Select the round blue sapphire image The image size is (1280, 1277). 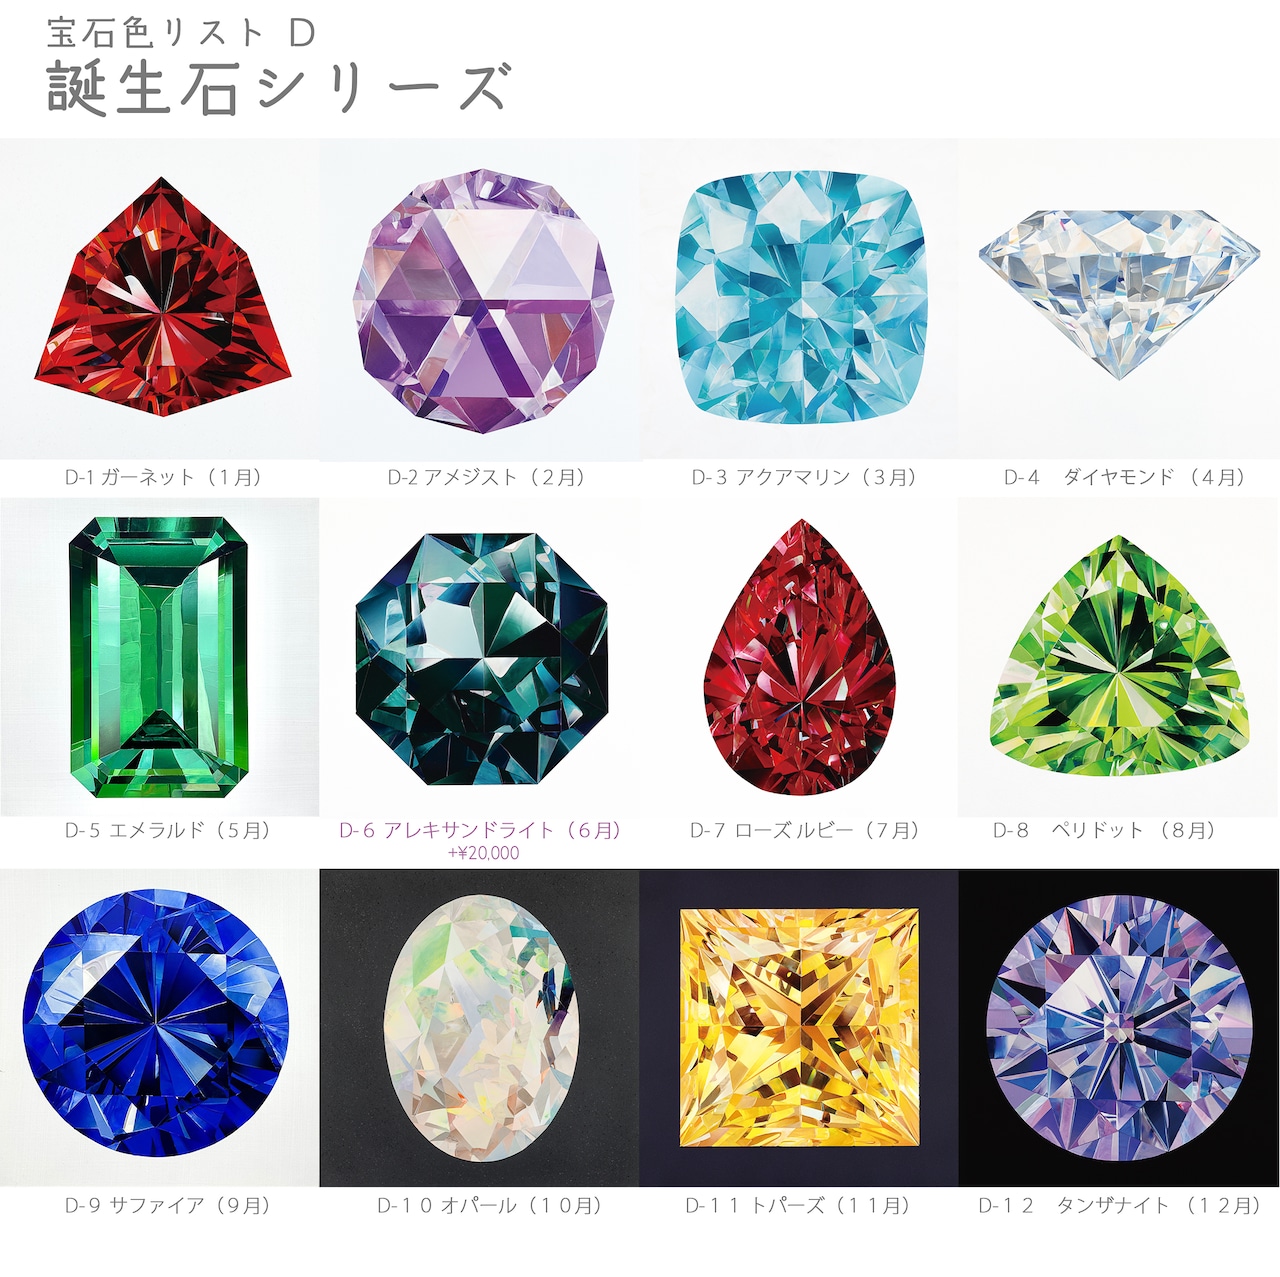coord(160,1028)
